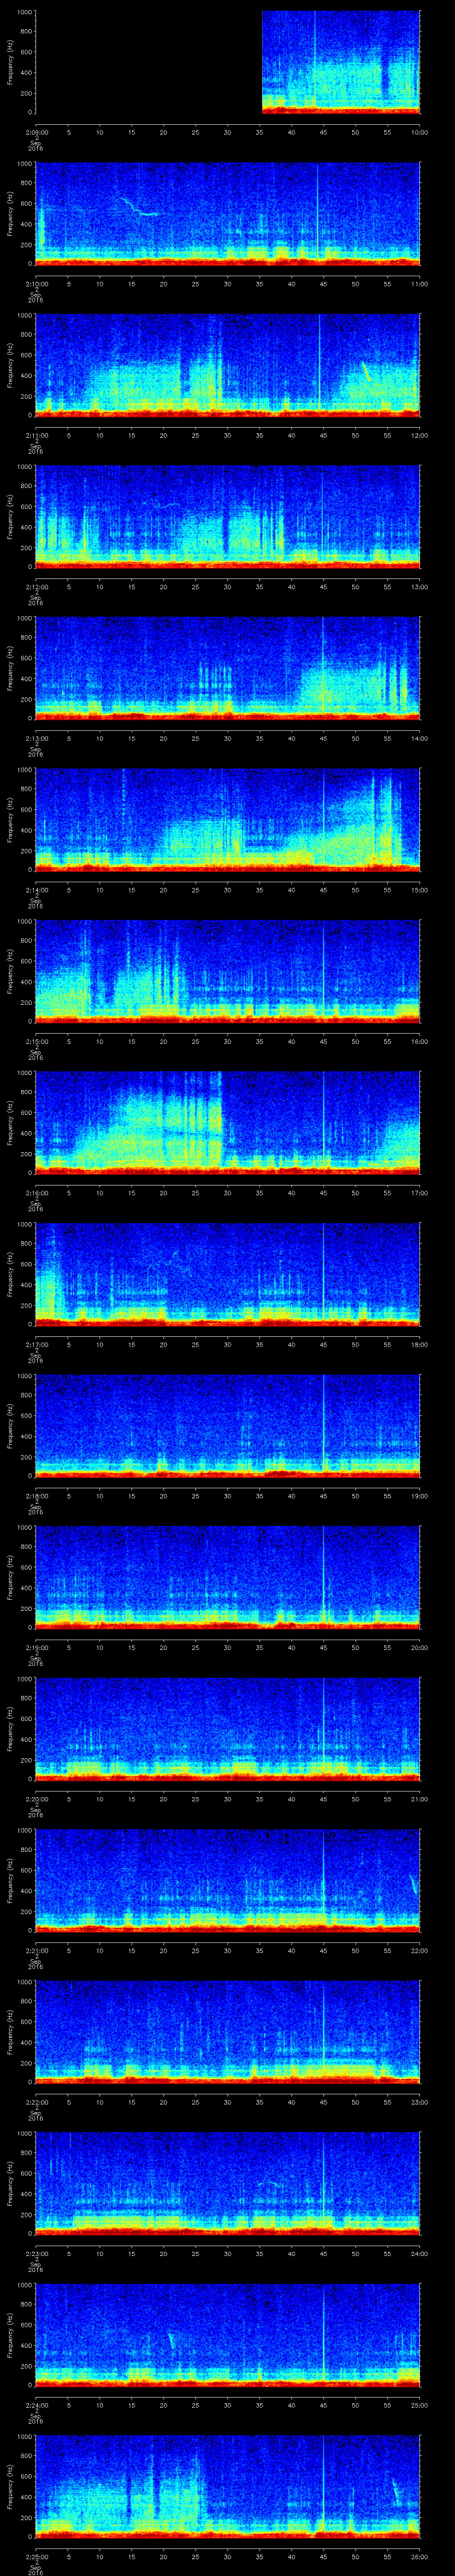Click the 2:12:00 time axis label
Image resolution: width=455 pixels, height=2576 pixels.
pos(36,586)
